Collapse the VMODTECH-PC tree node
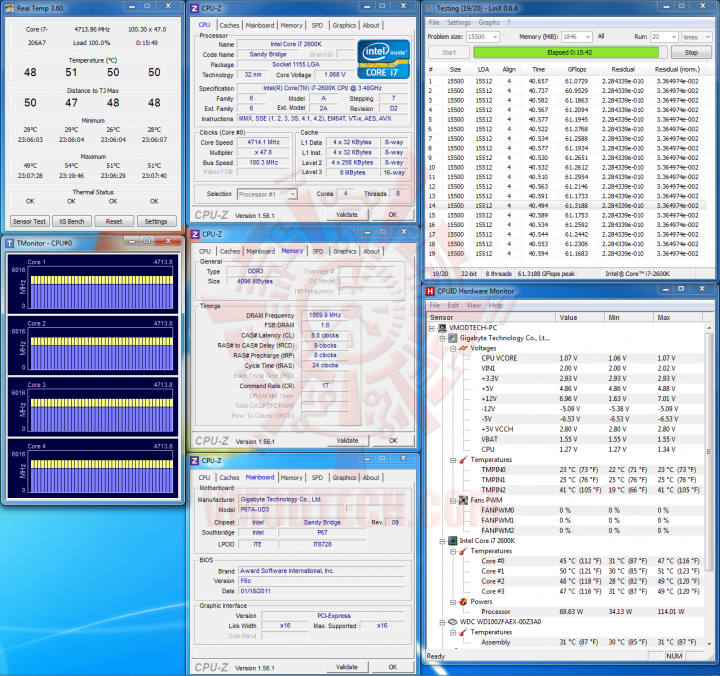The height and width of the screenshot is (676, 720). pos(432,328)
